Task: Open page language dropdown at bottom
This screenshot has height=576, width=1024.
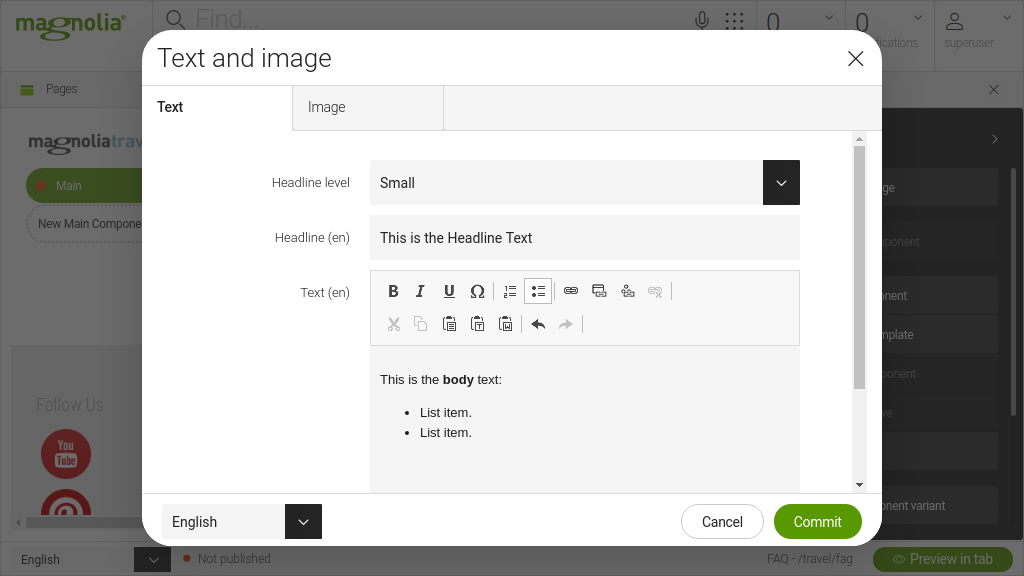Action: point(152,560)
